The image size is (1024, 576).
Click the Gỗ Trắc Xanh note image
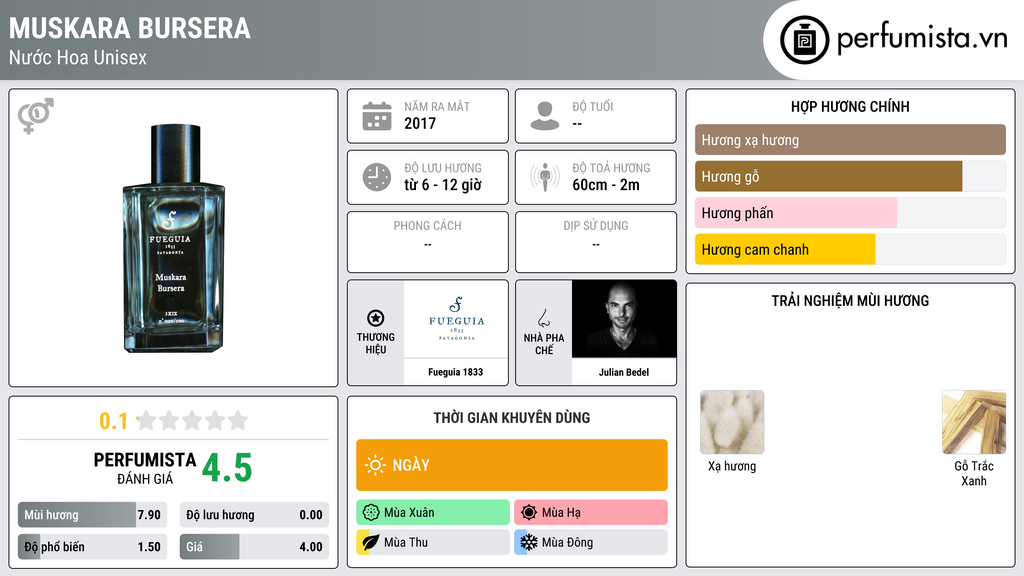point(974,422)
